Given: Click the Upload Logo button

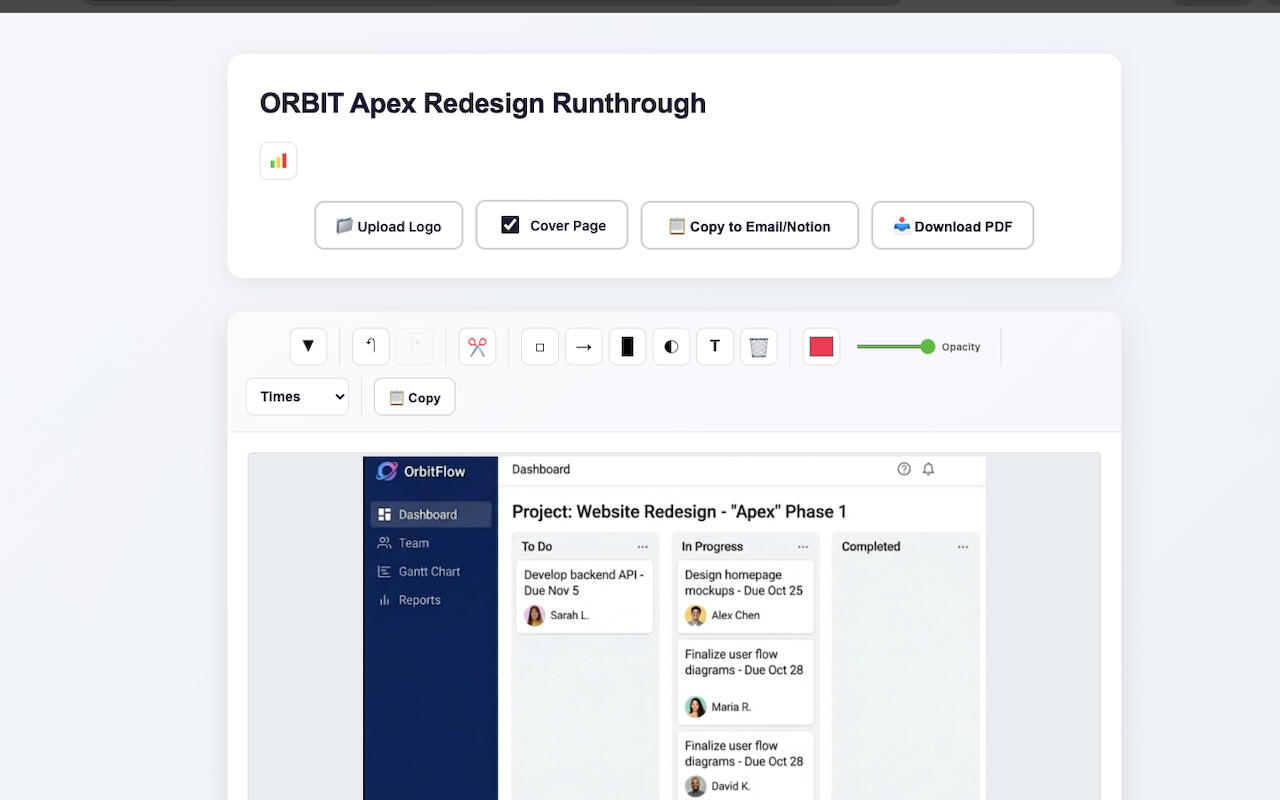Looking at the screenshot, I should pos(389,226).
